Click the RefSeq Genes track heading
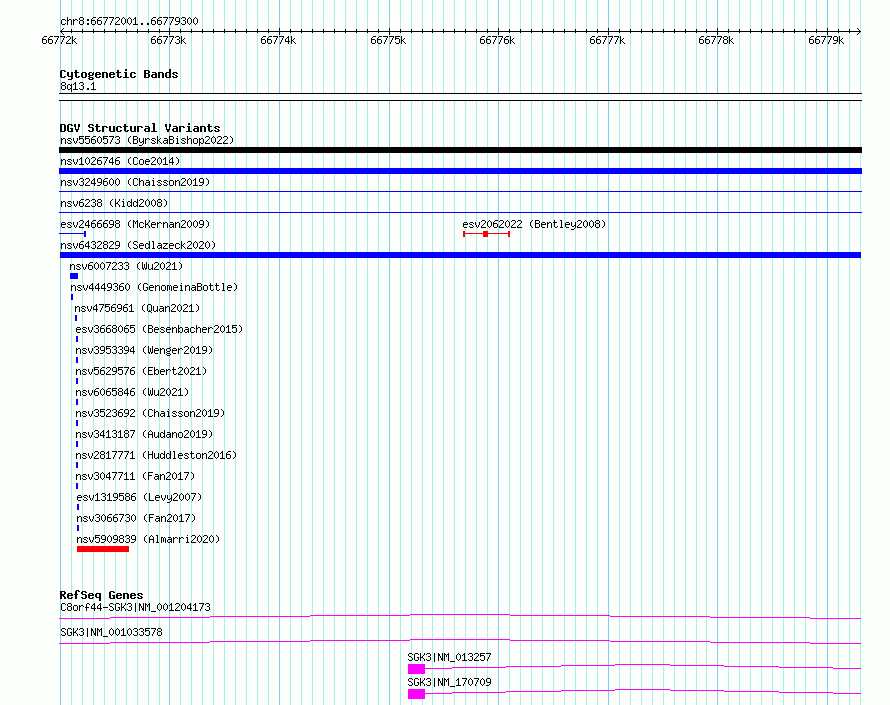Image resolution: width=890 pixels, height=705 pixels. pyautogui.click(x=101, y=595)
